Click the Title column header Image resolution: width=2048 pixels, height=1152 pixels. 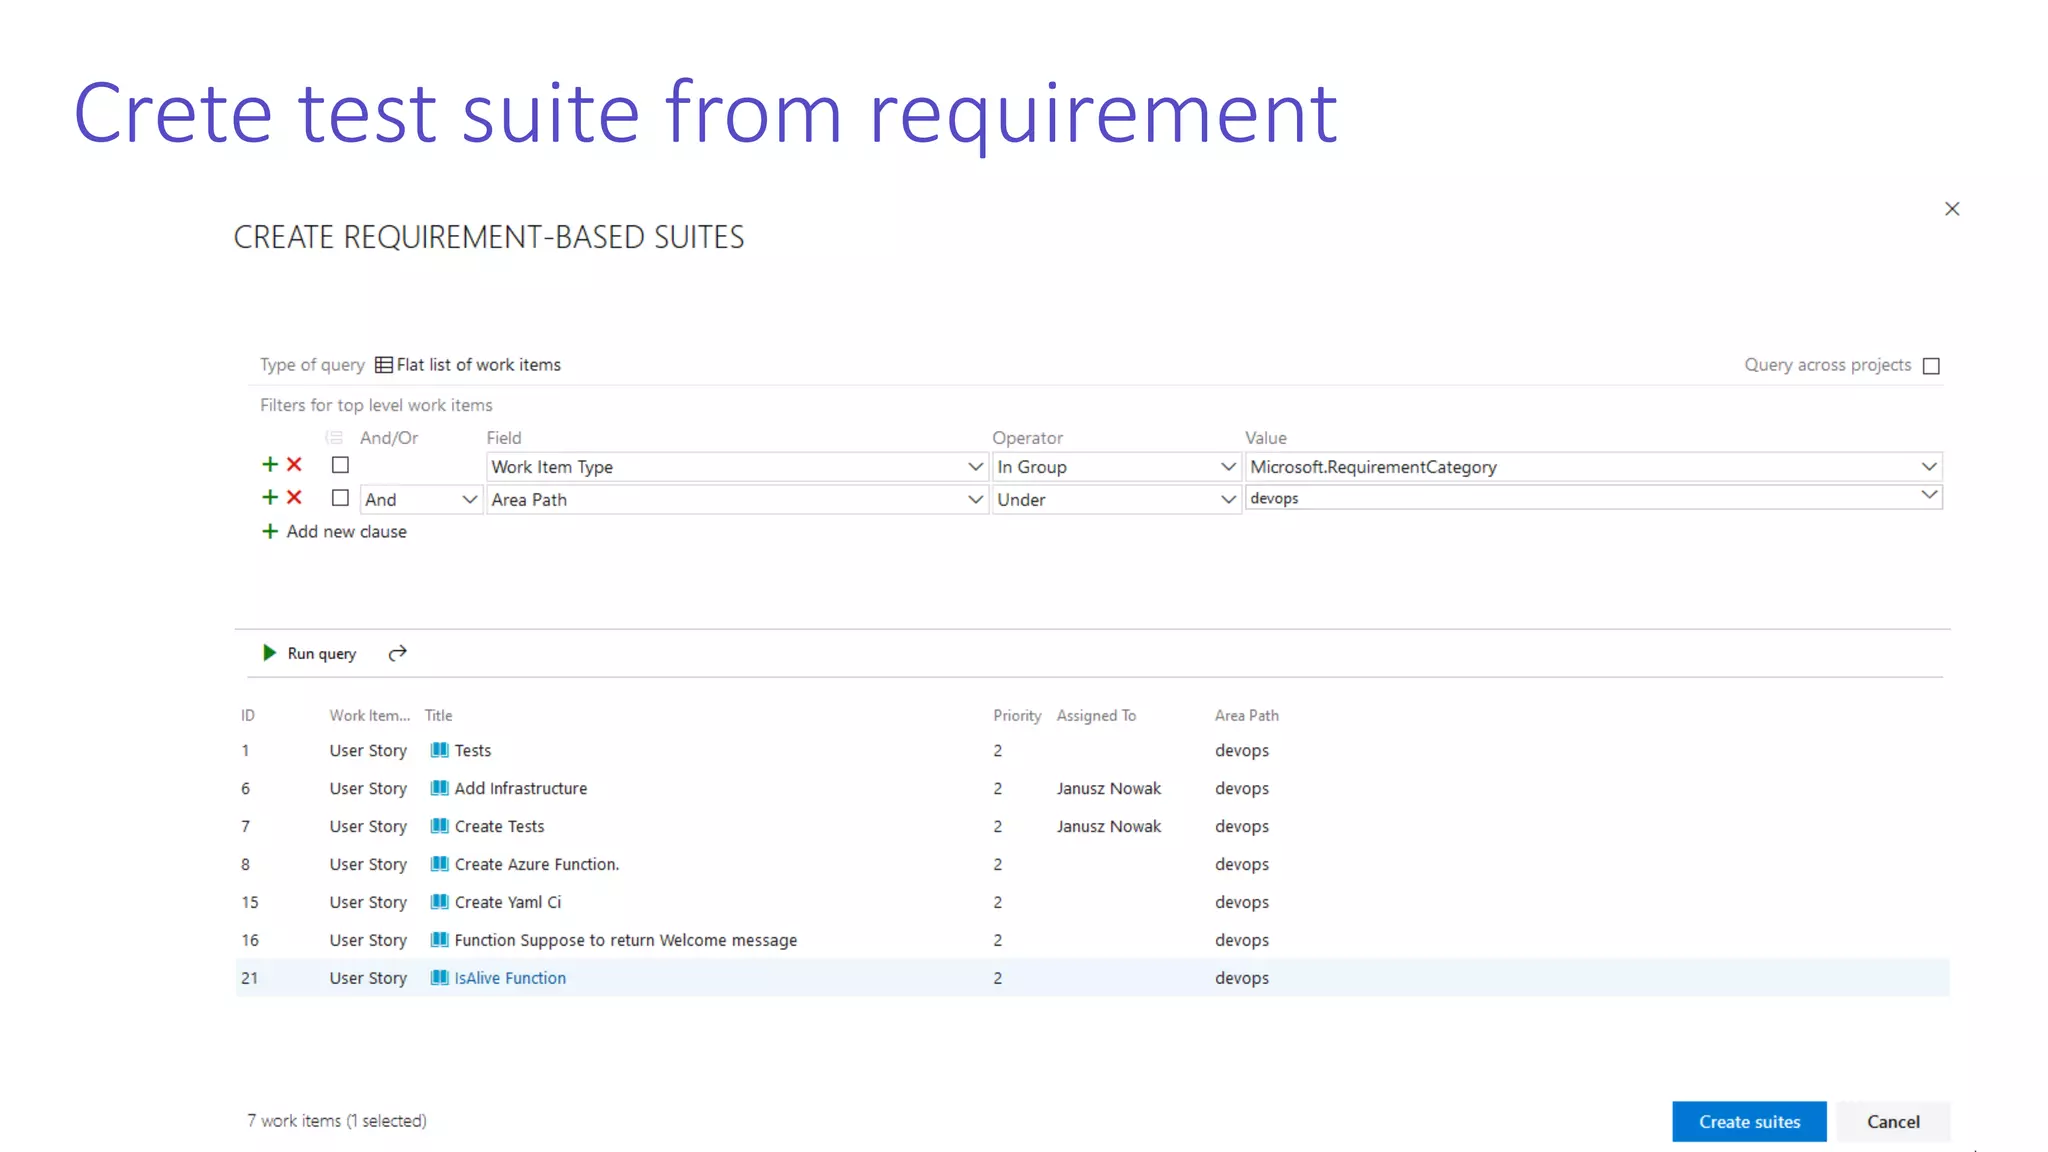tap(438, 716)
